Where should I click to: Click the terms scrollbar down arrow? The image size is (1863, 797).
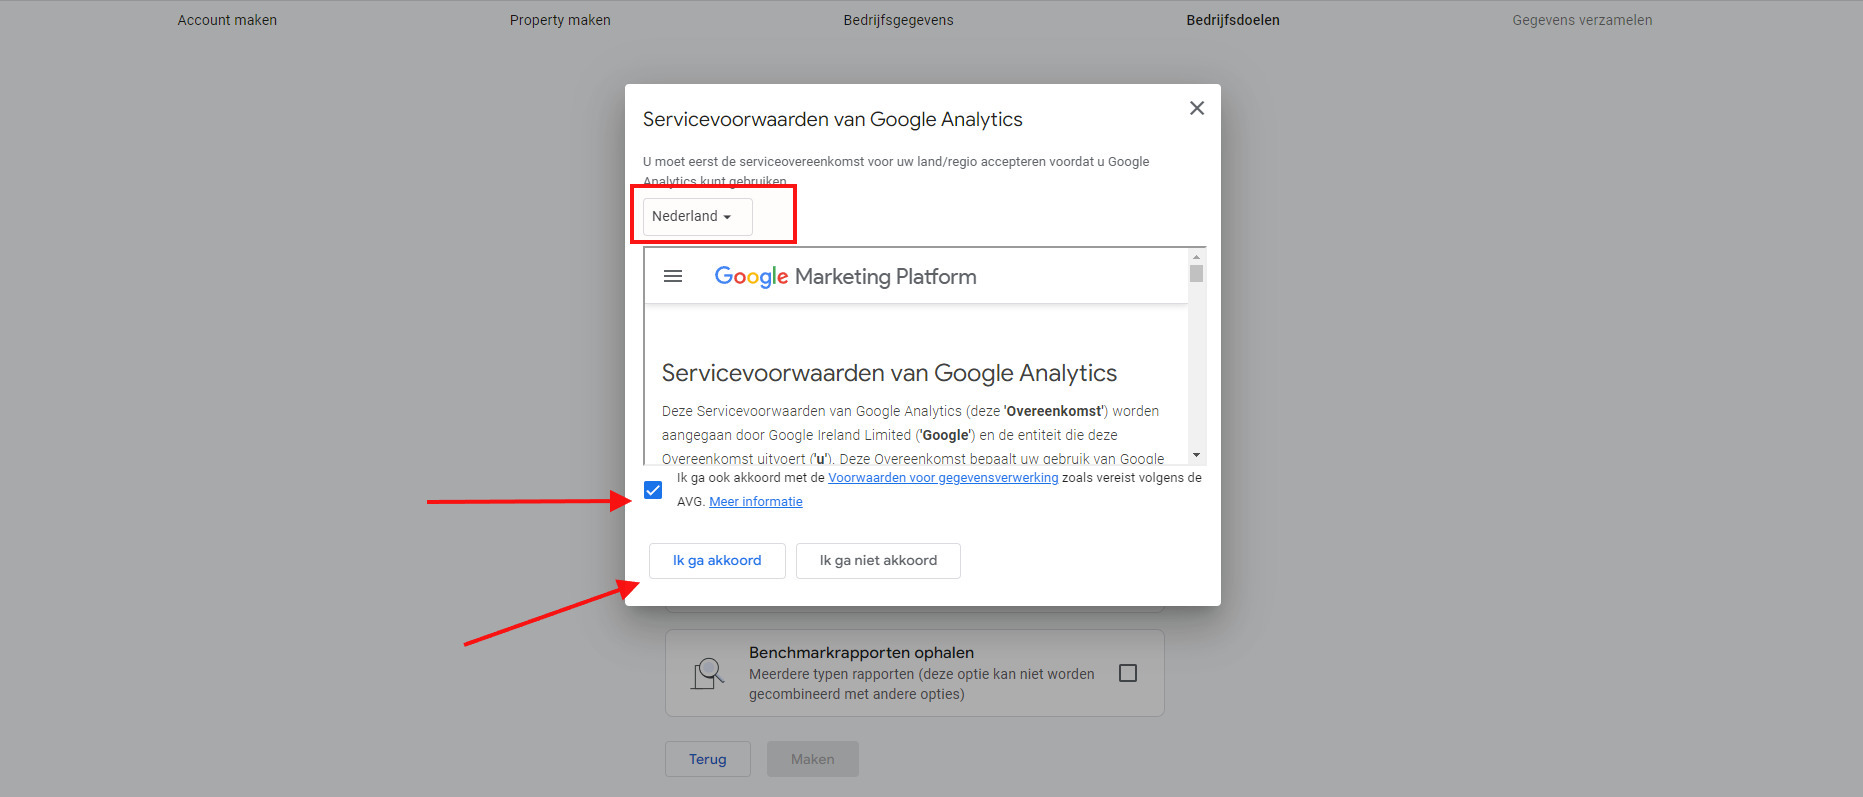[1196, 455]
